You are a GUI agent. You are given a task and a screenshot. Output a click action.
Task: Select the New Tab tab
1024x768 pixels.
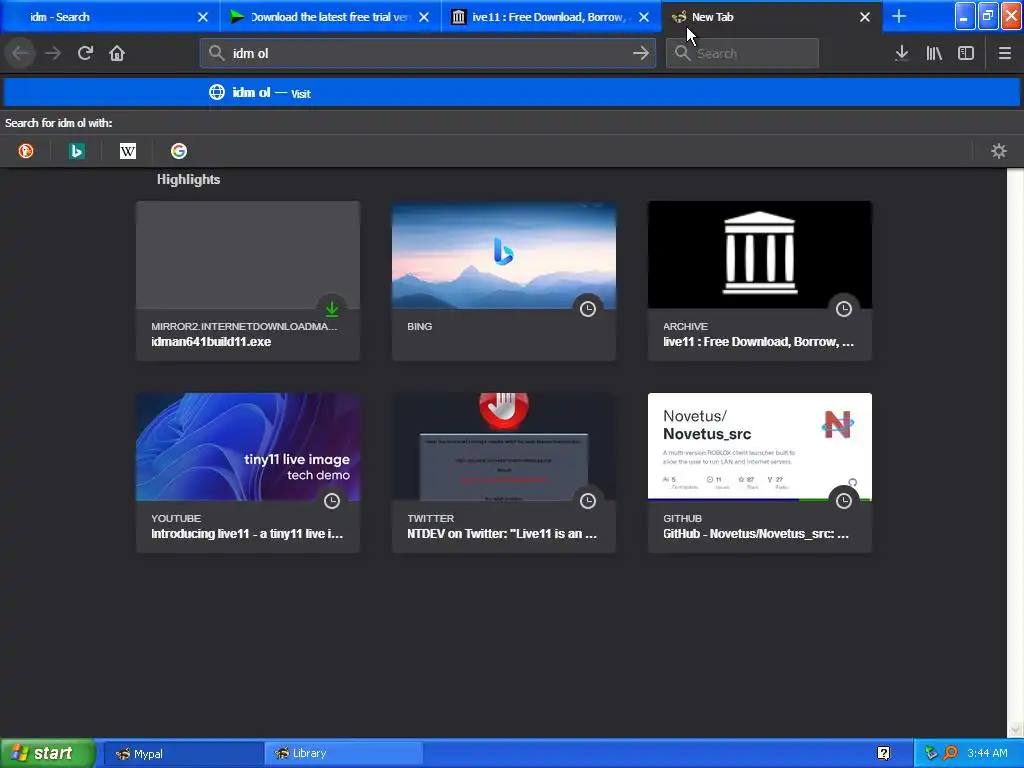[771, 17]
